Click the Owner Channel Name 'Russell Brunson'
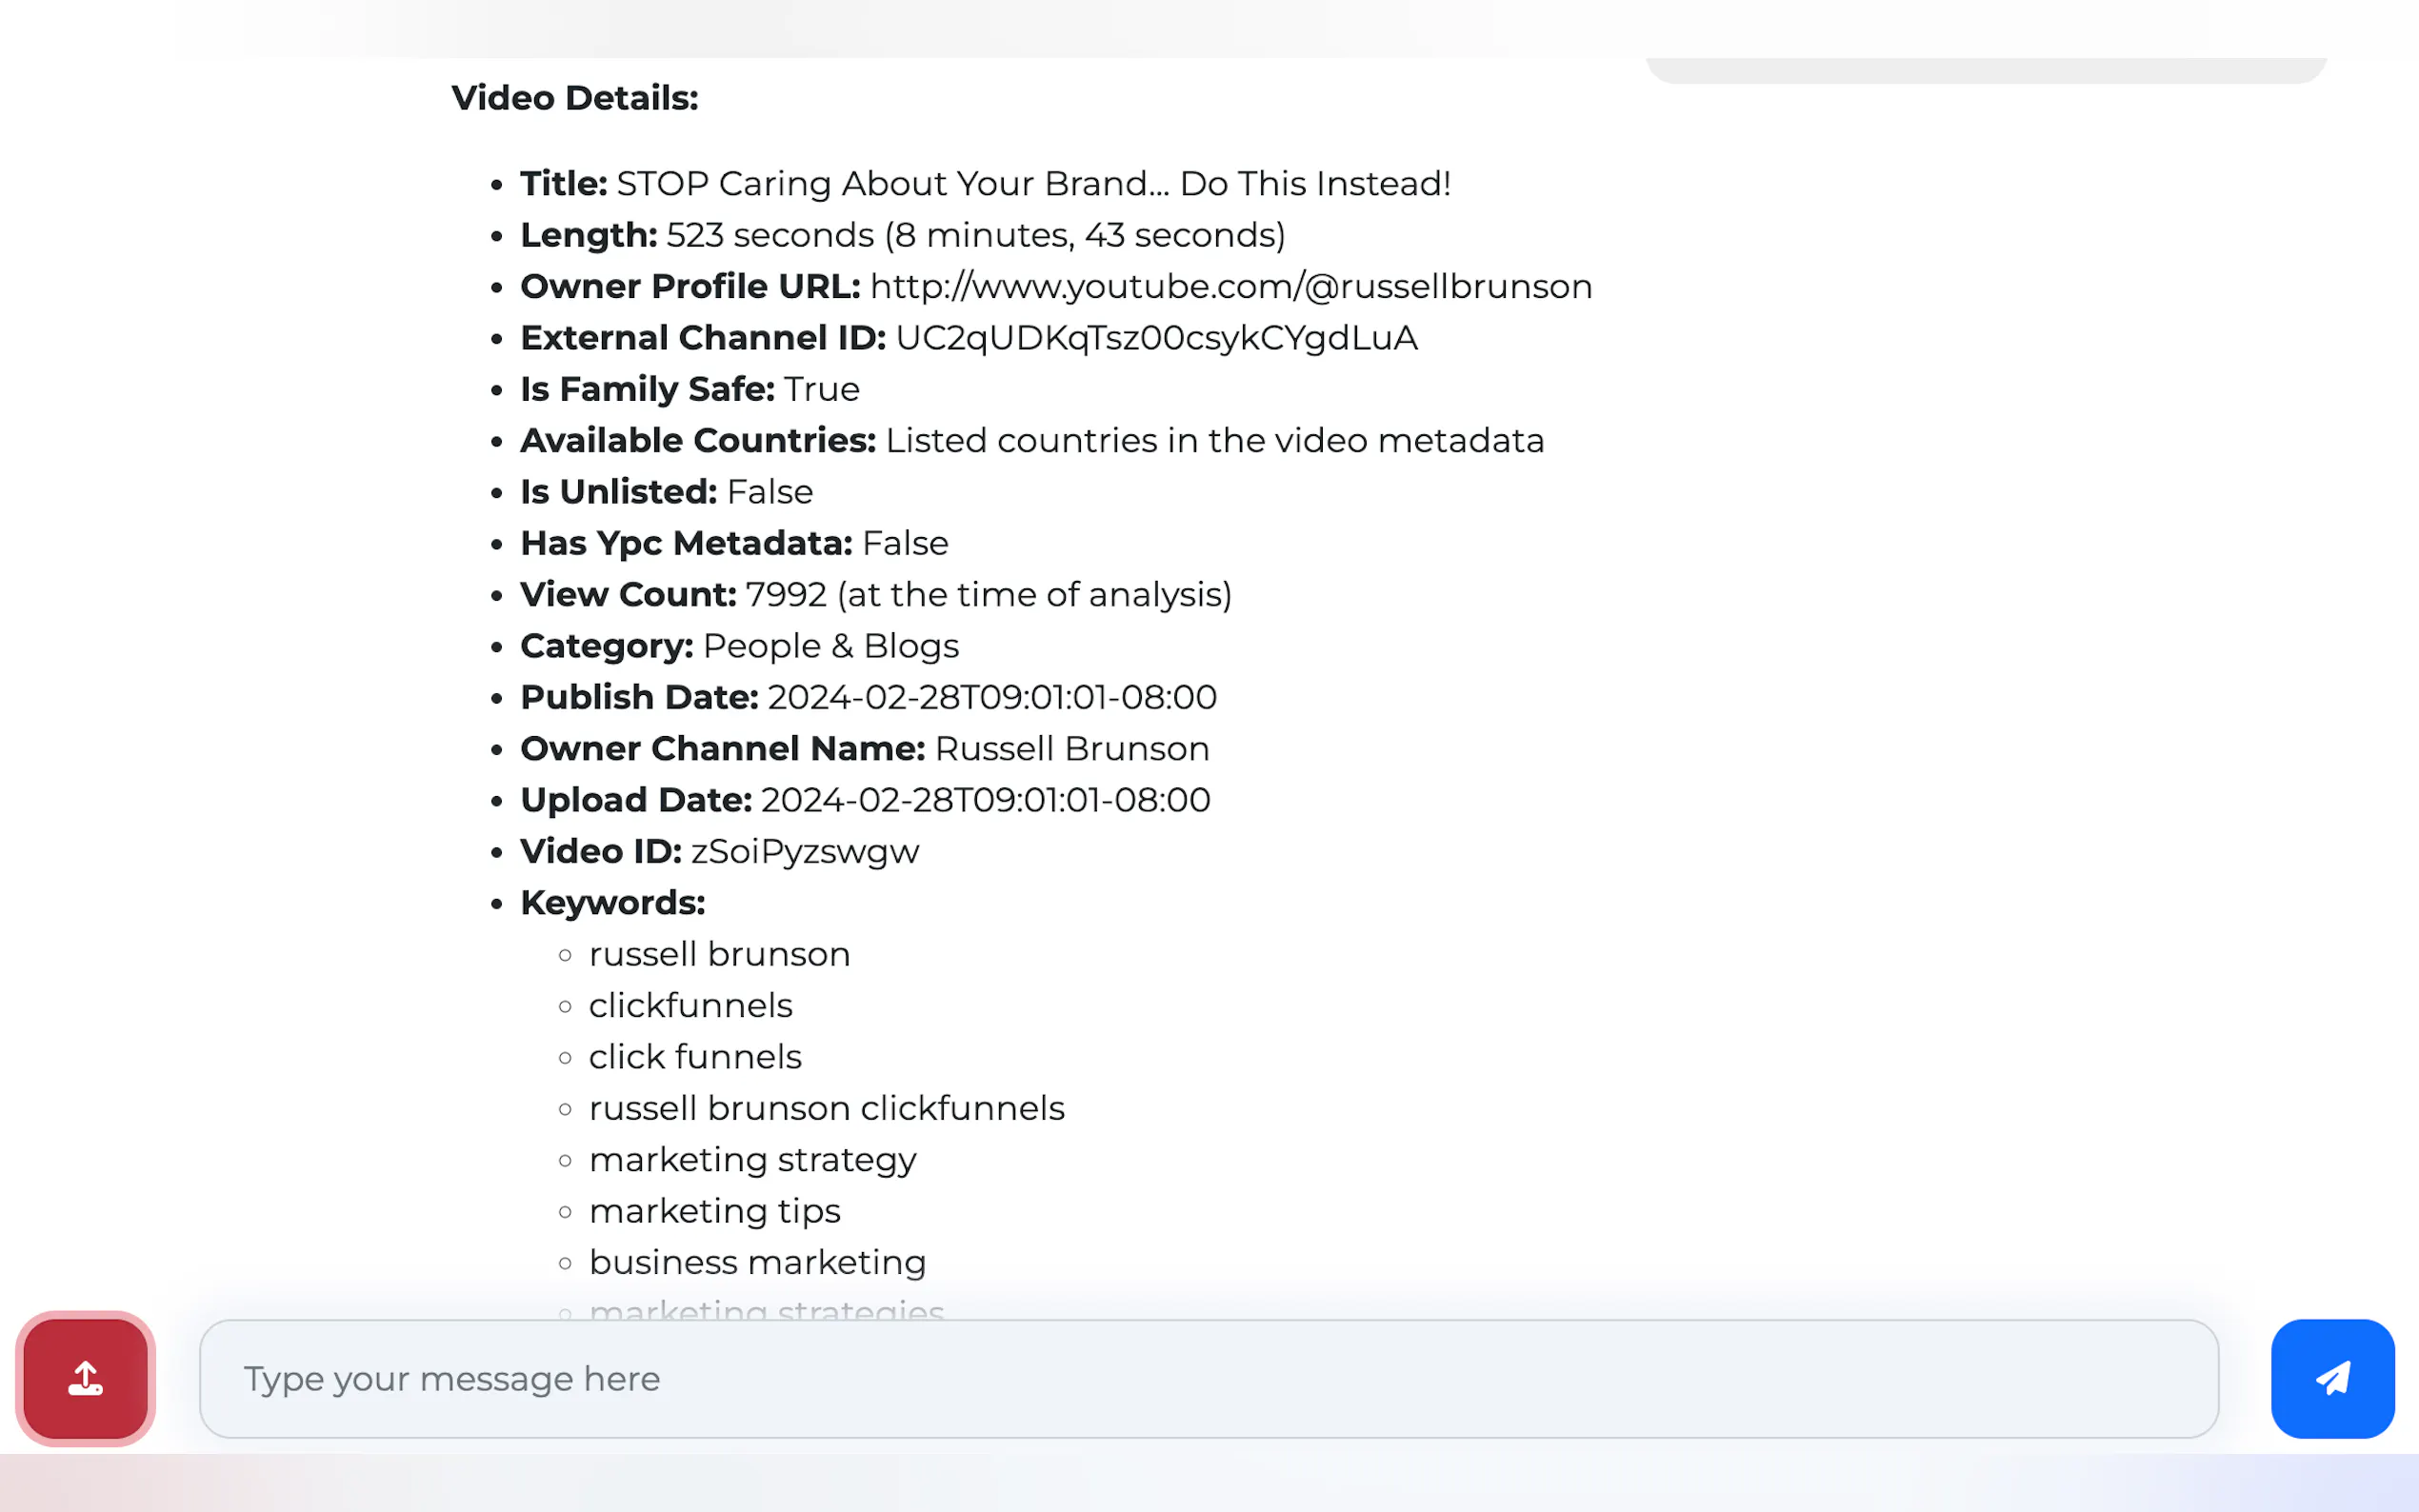 (x=1071, y=749)
